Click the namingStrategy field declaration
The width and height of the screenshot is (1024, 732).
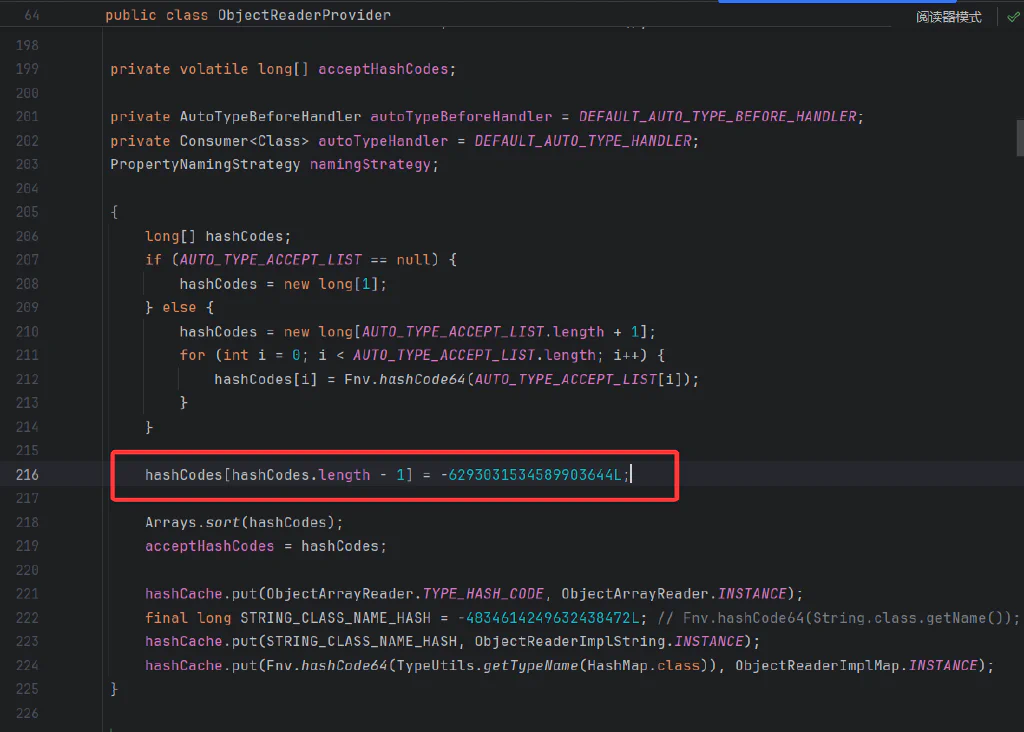click(x=370, y=165)
